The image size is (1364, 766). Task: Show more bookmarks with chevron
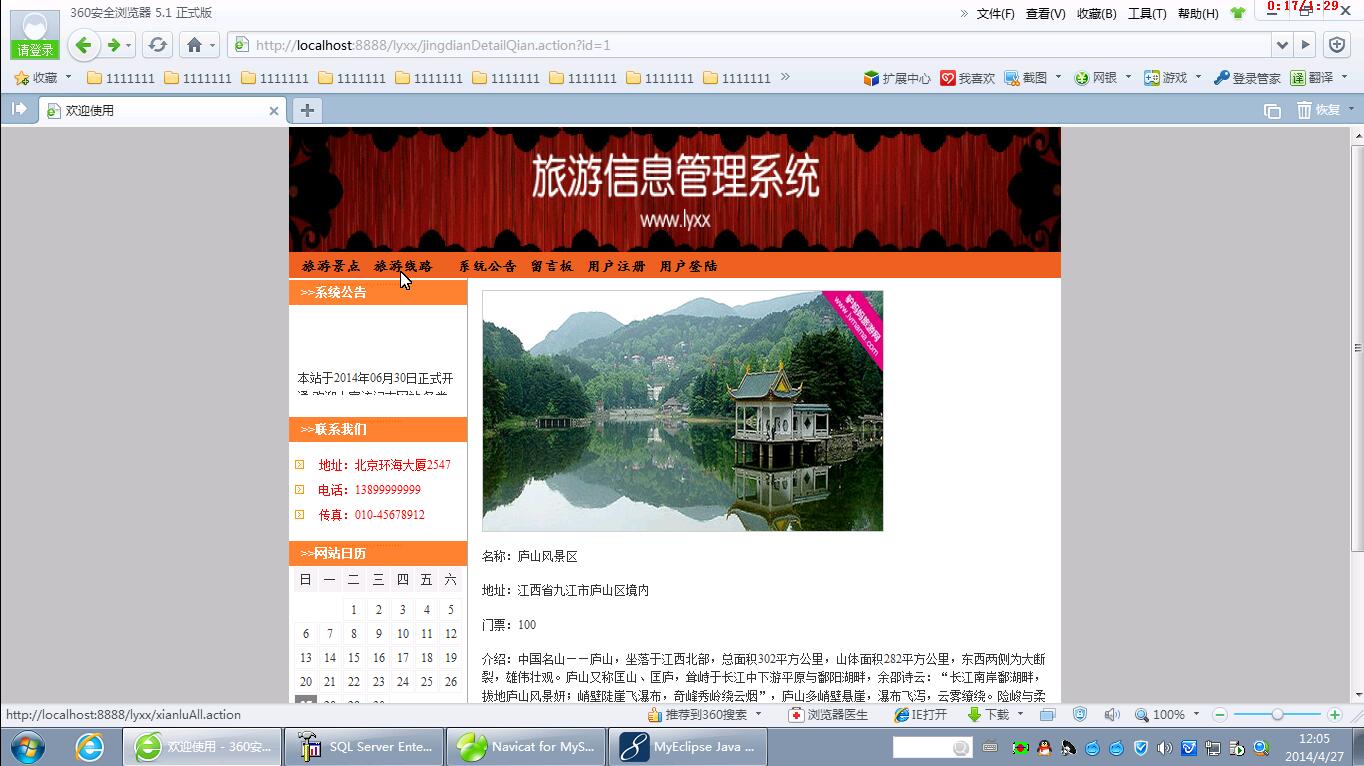785,77
